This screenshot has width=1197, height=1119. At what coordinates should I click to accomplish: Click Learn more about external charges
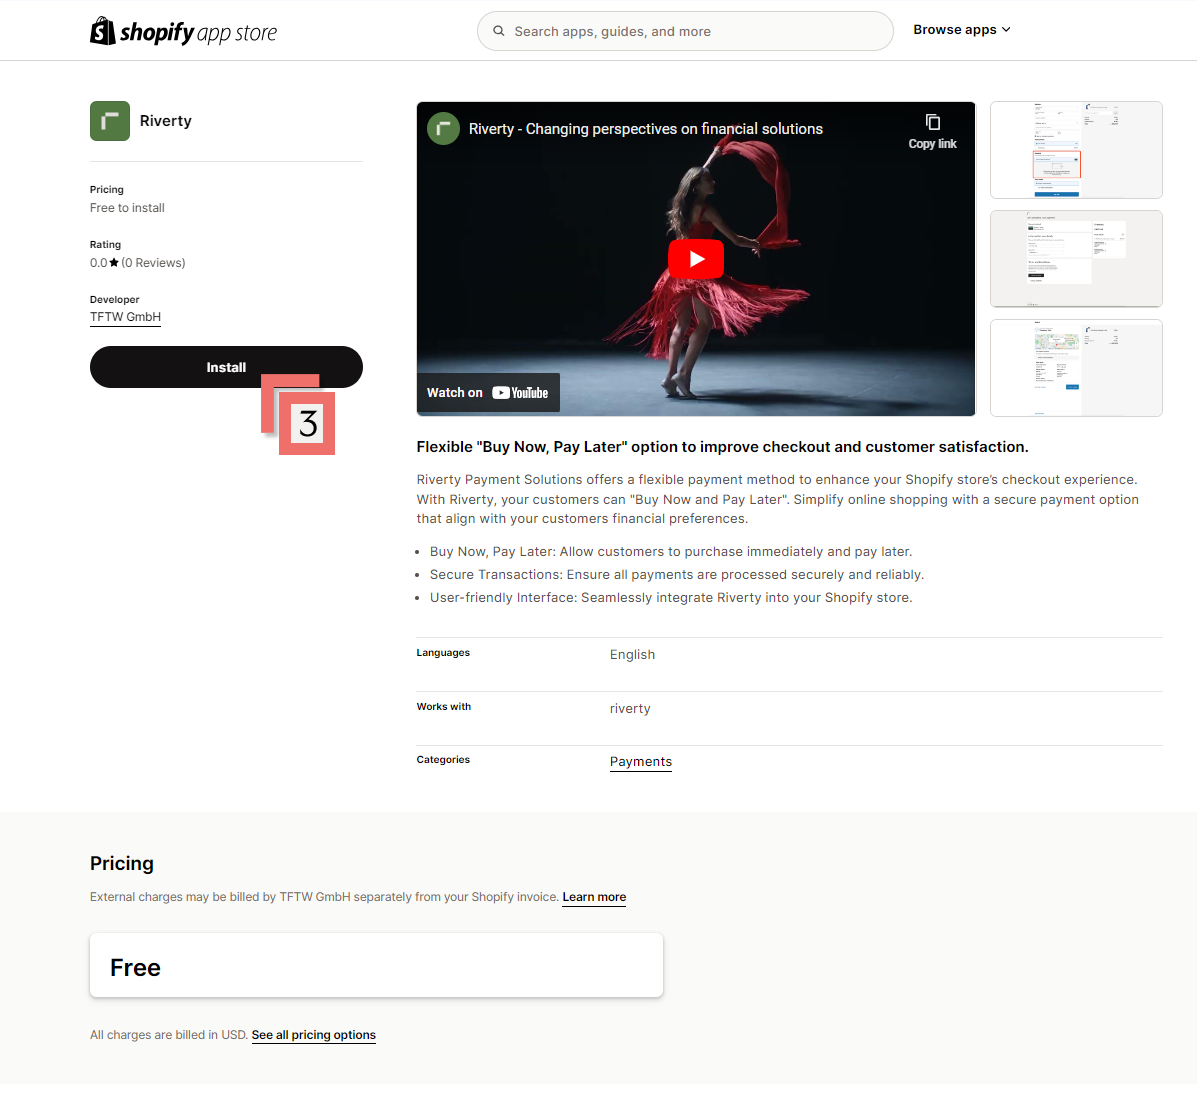[594, 897]
